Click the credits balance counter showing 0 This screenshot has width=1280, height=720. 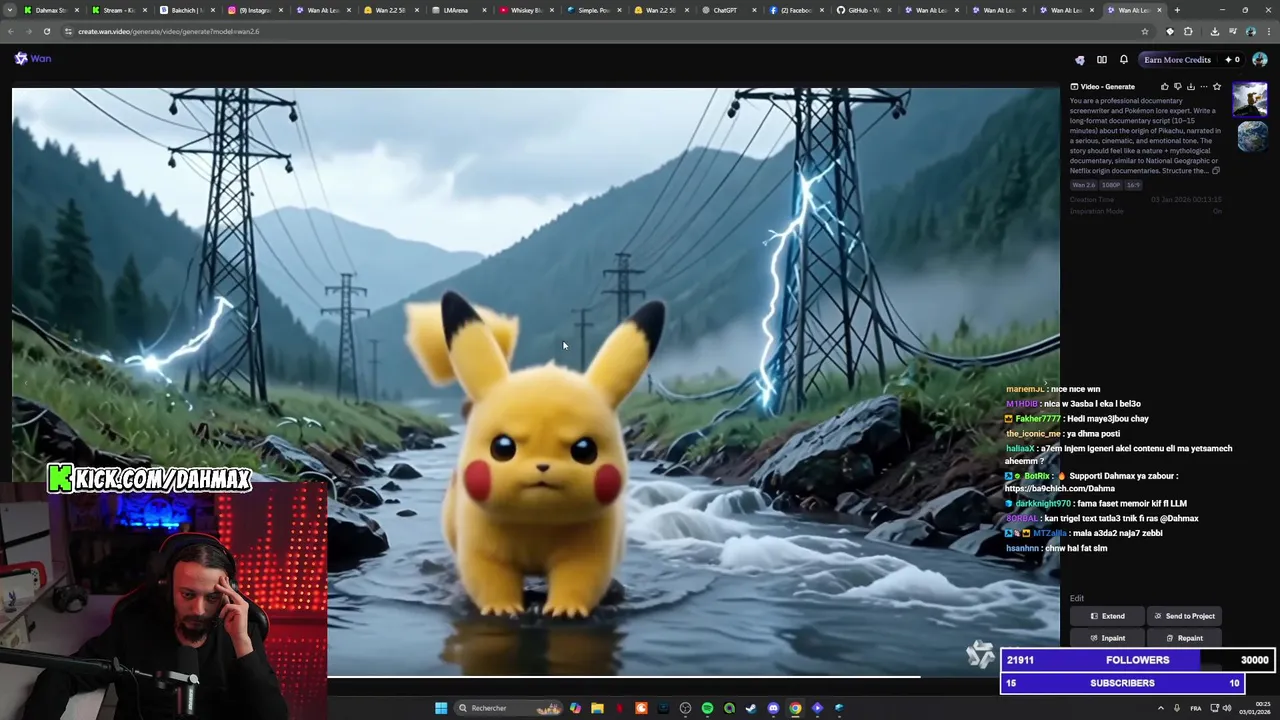coord(1232,59)
